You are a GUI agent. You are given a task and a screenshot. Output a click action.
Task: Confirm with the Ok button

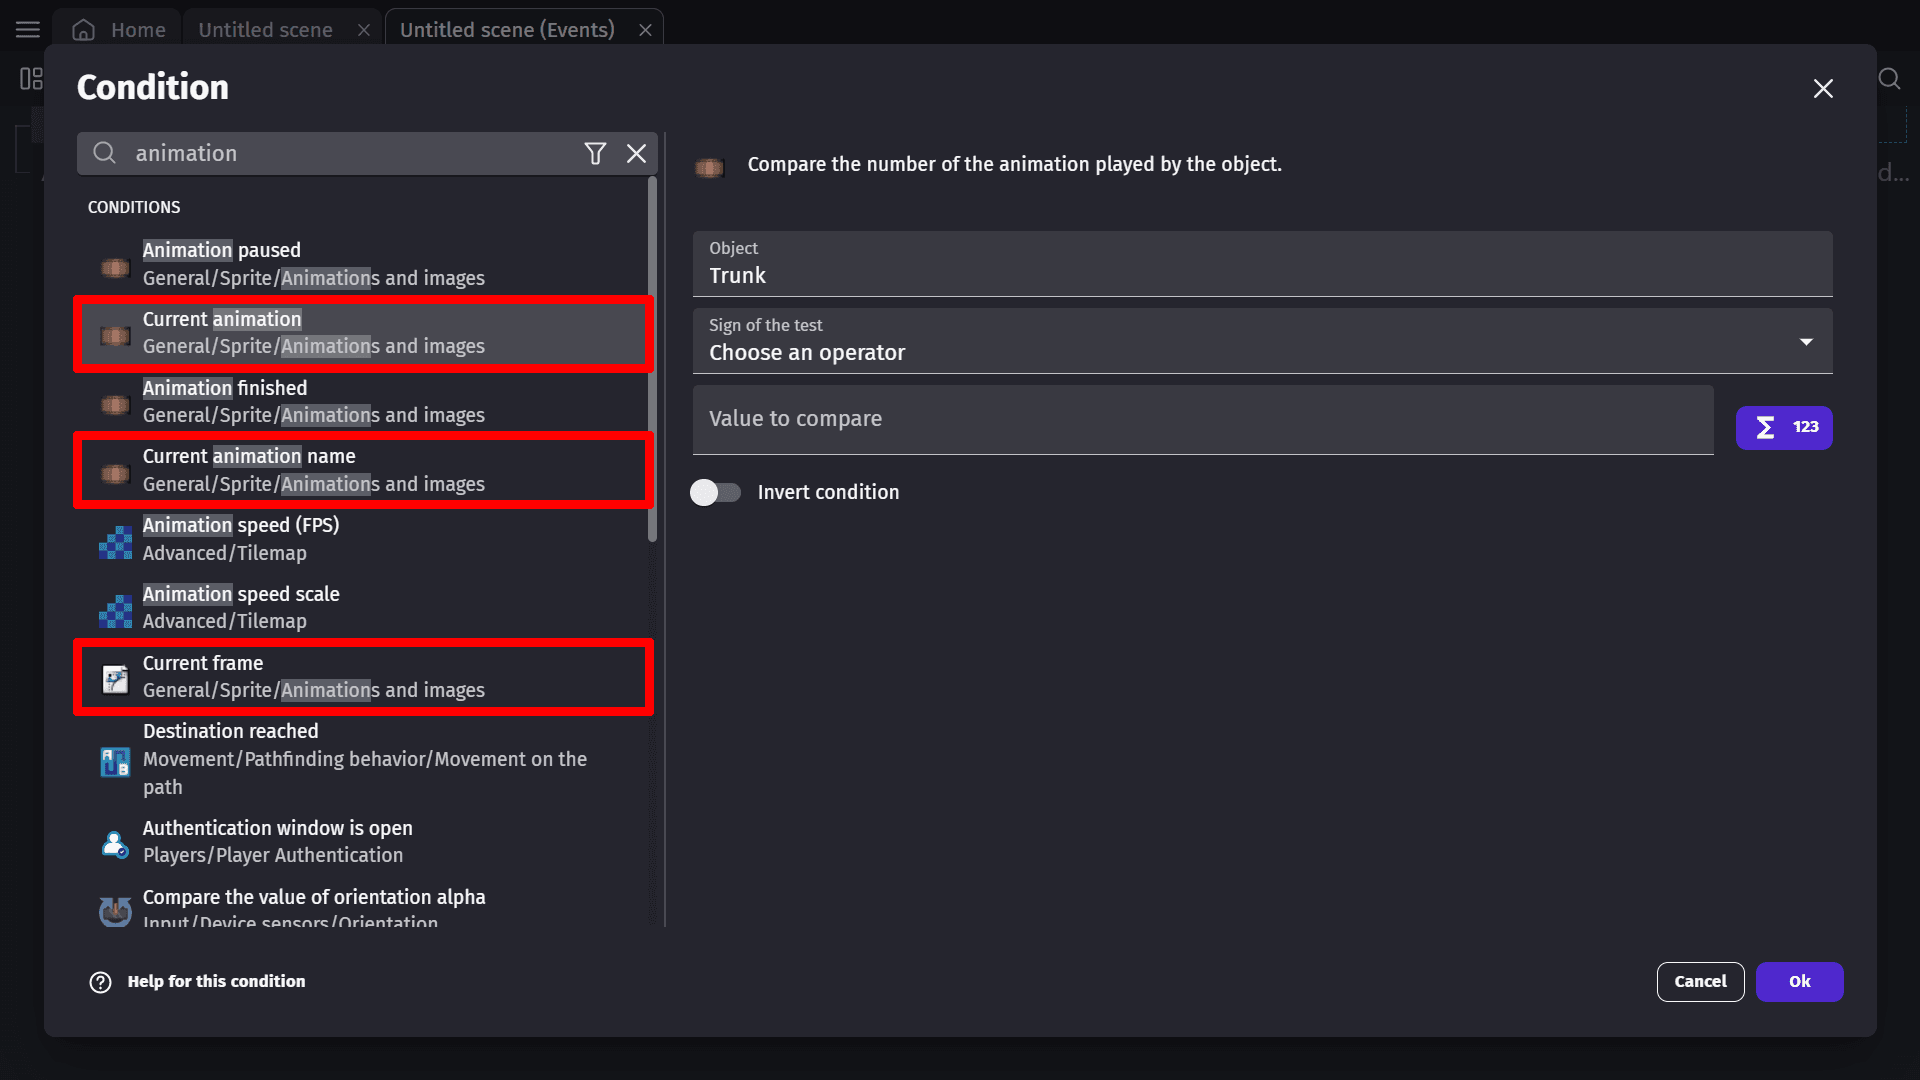(x=1799, y=981)
